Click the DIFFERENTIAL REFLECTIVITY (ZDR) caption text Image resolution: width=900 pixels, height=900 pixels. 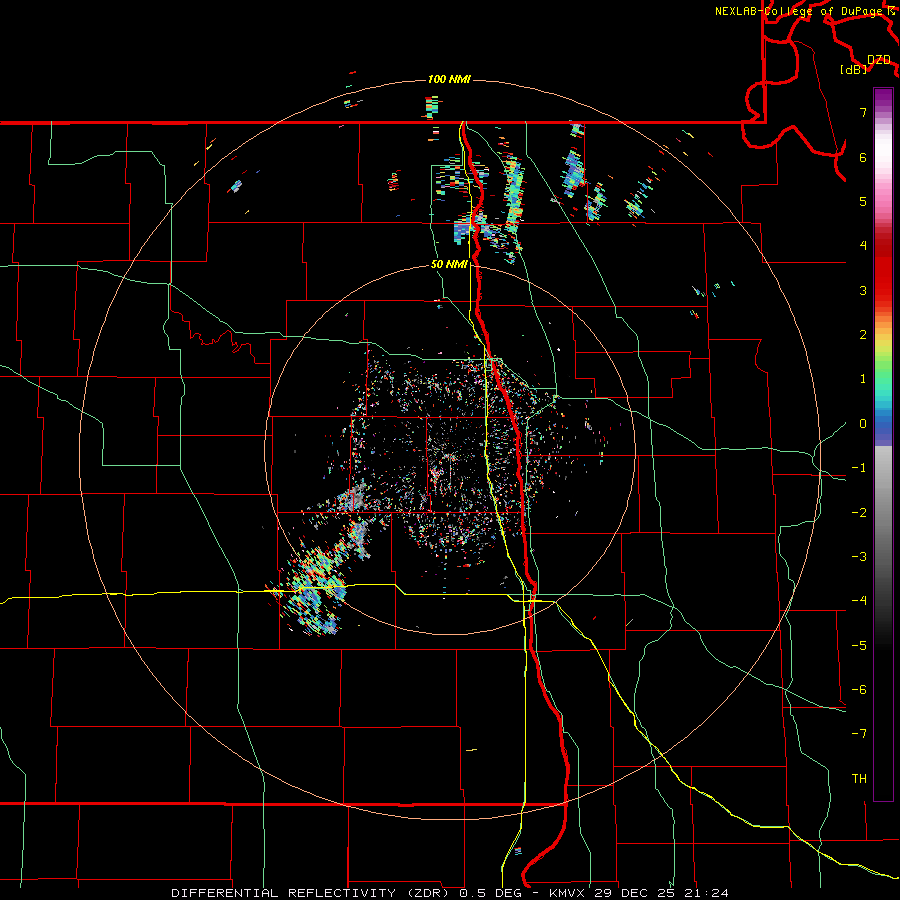[x=312, y=893]
